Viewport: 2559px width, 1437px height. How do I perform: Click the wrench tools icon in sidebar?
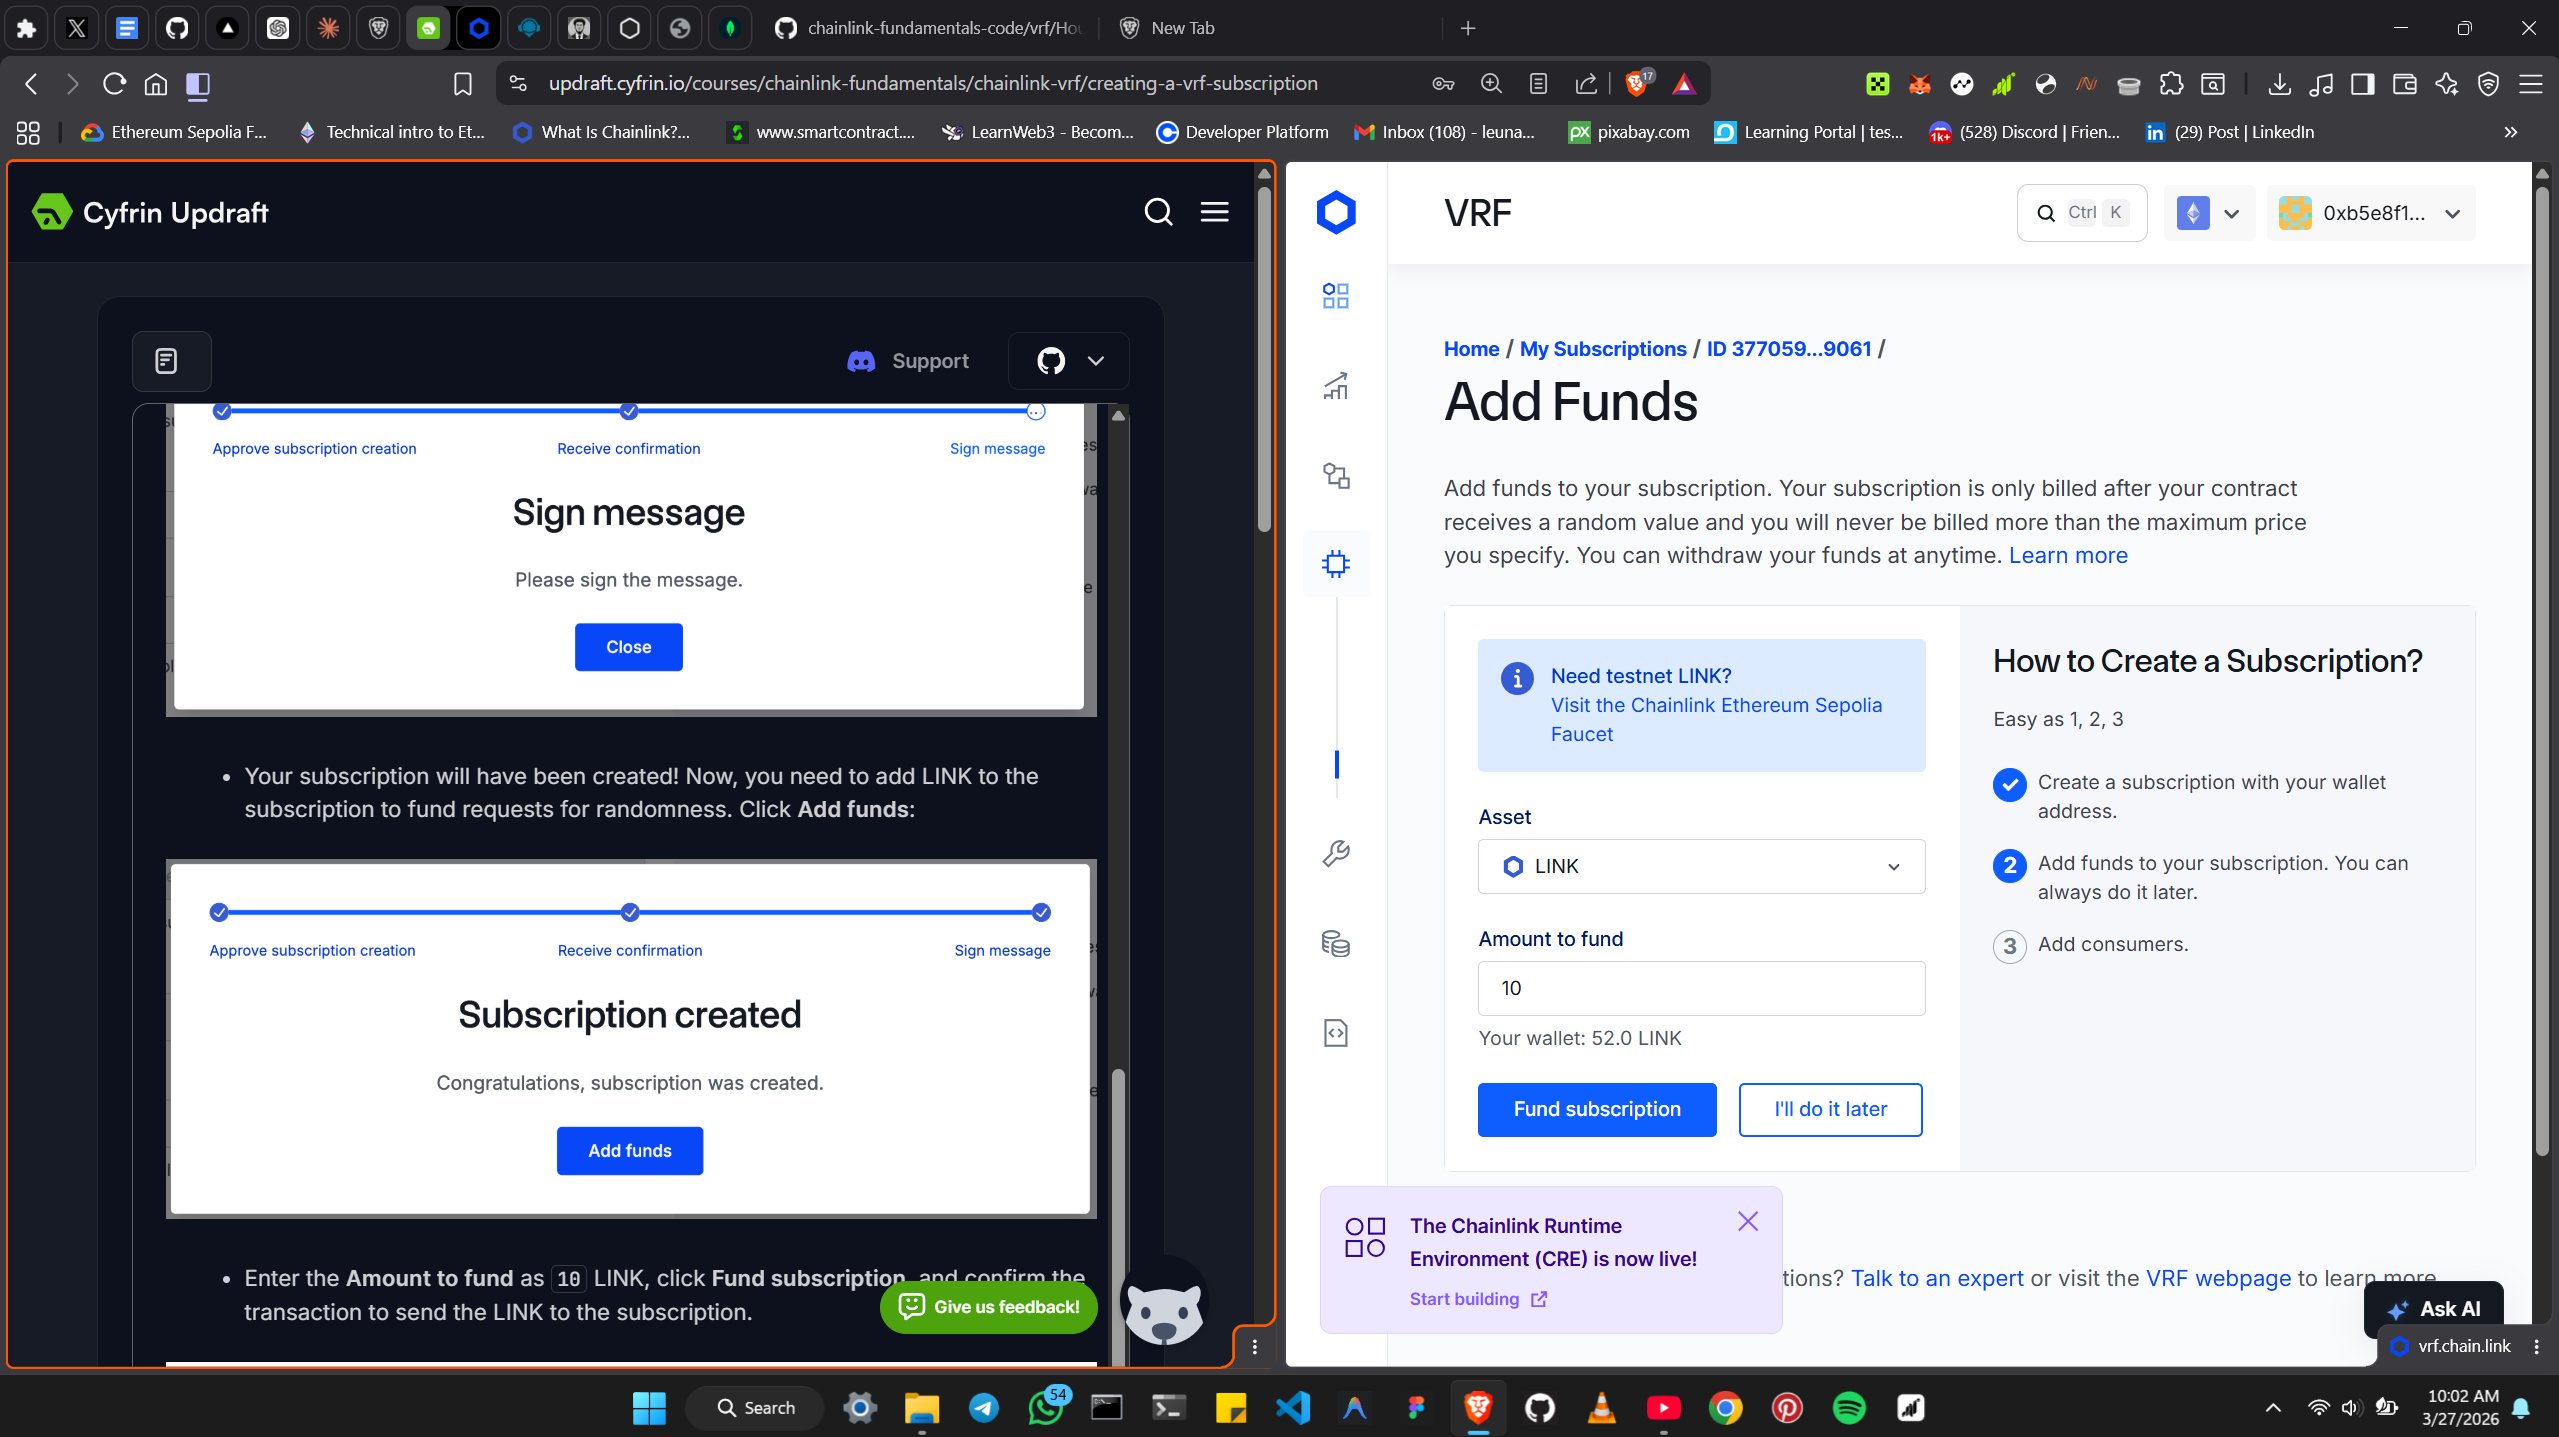1335,853
